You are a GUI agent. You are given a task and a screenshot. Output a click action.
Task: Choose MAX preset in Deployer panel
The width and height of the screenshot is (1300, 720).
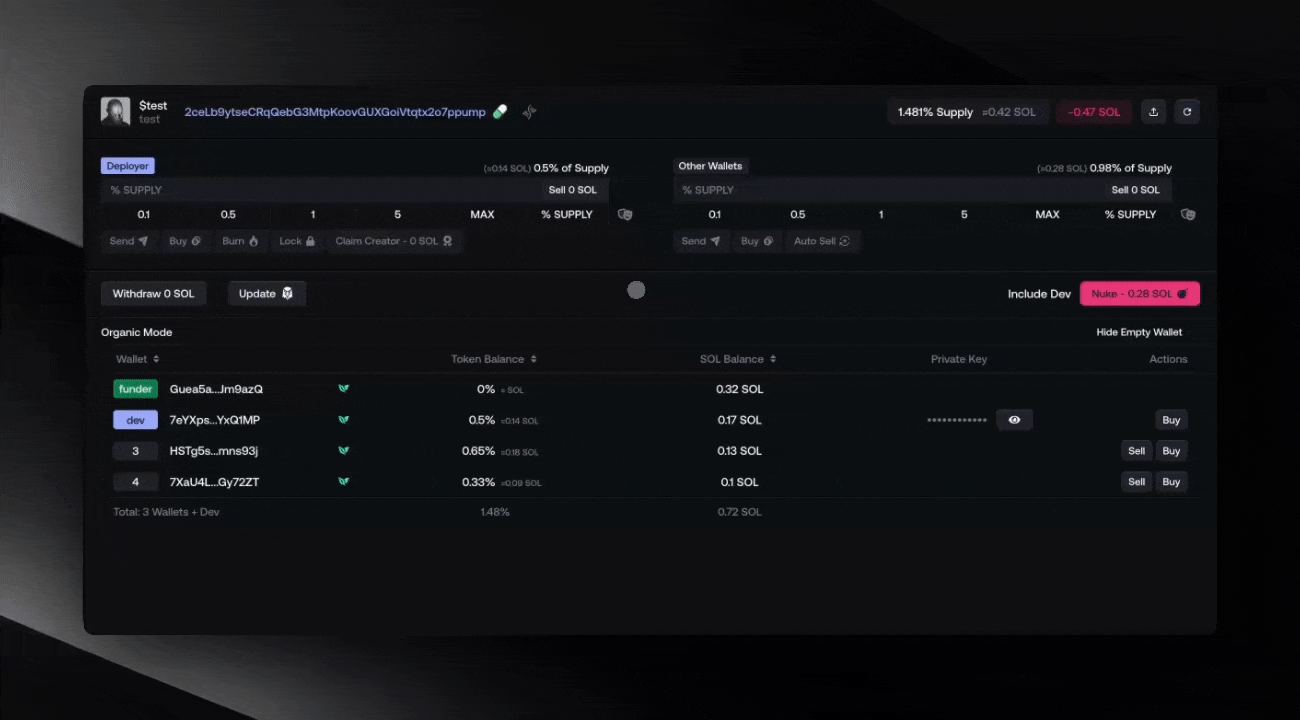tap(482, 214)
